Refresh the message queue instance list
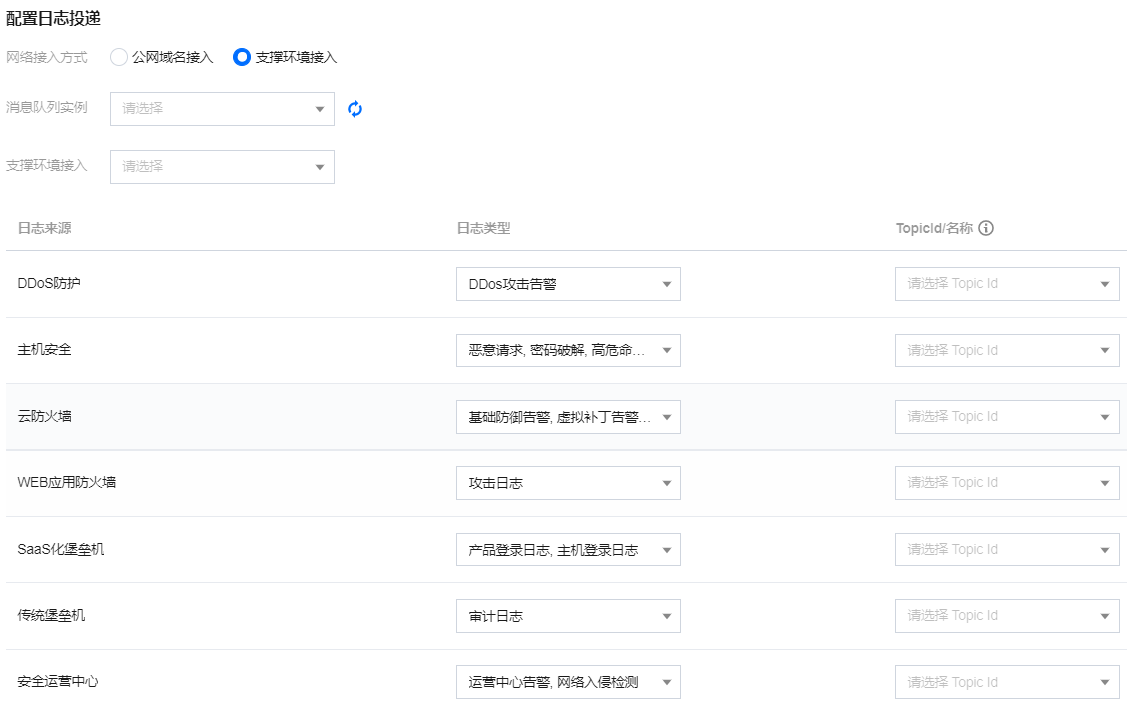Viewport: 1127px width, 705px height. click(355, 109)
